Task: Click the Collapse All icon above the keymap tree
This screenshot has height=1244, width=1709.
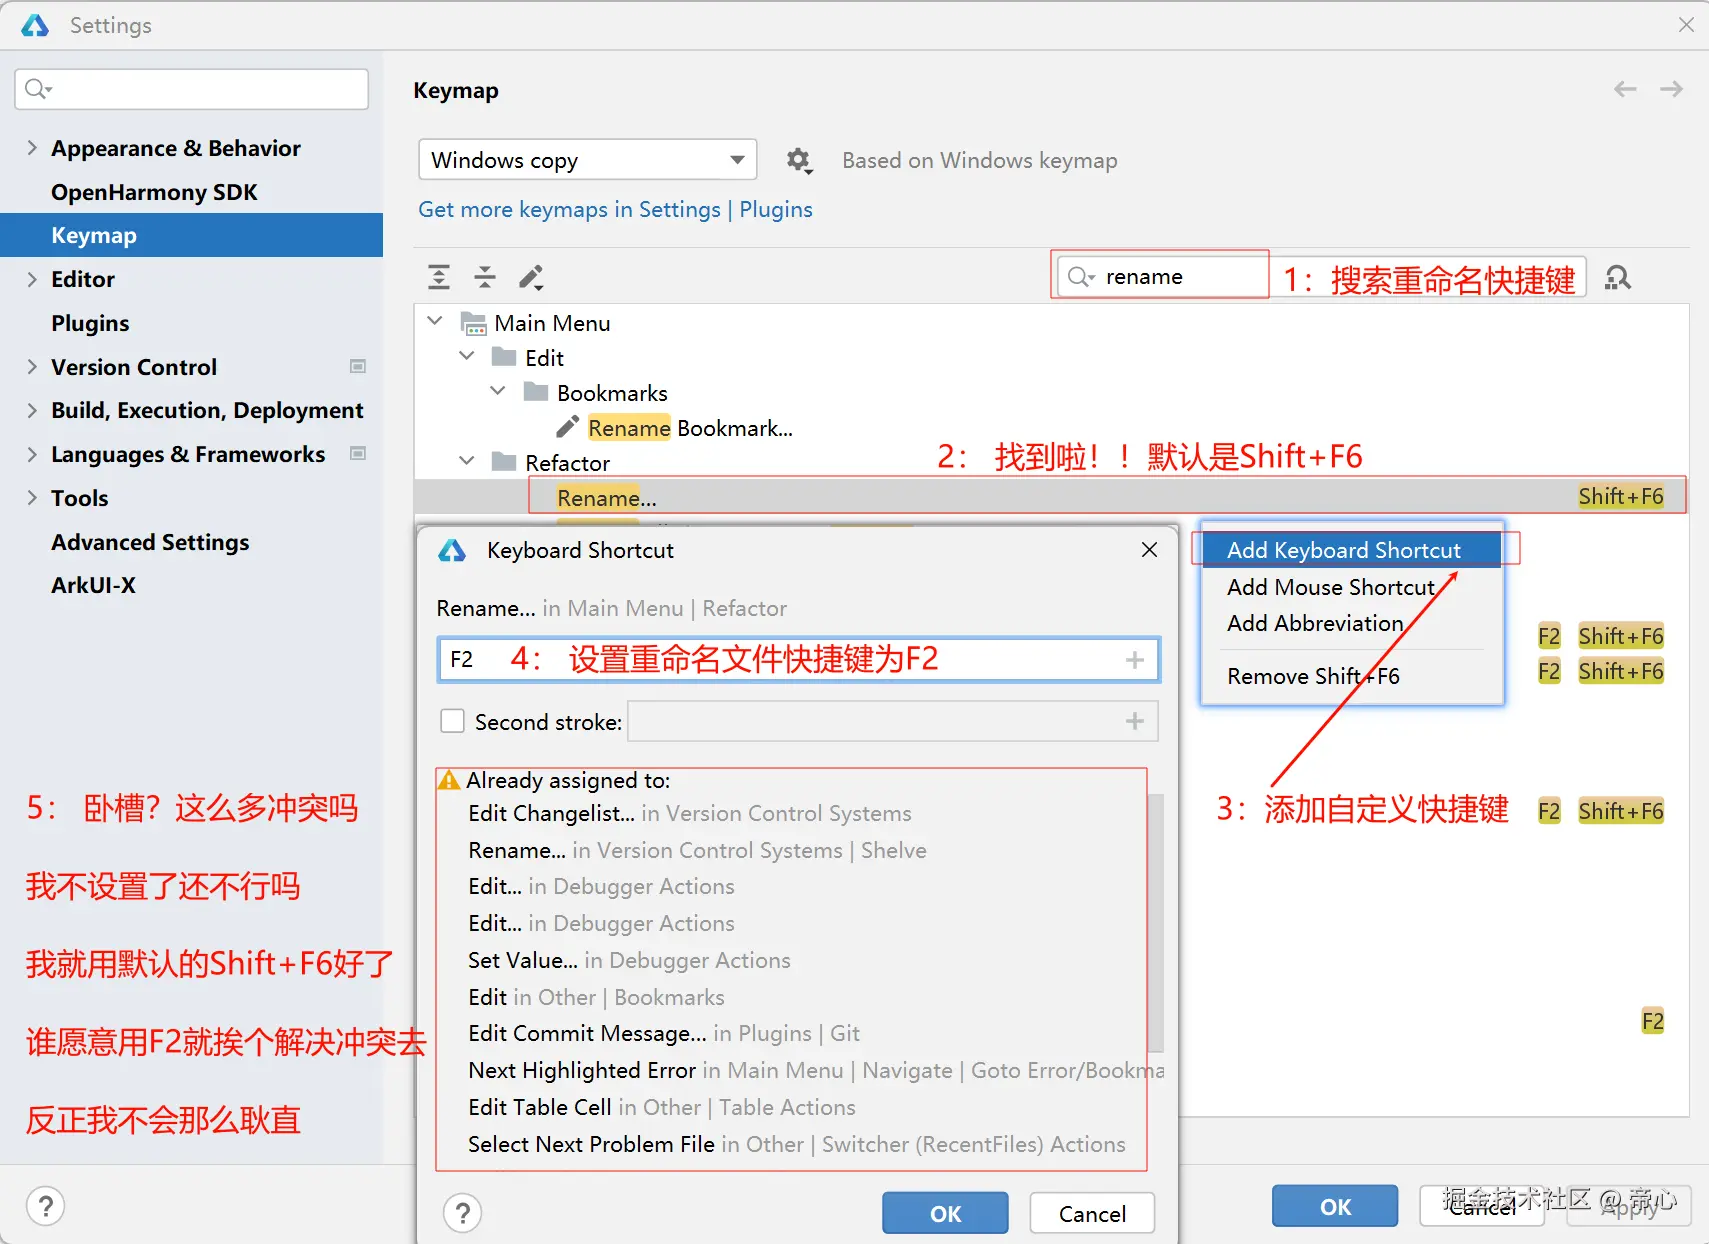Action: [485, 277]
